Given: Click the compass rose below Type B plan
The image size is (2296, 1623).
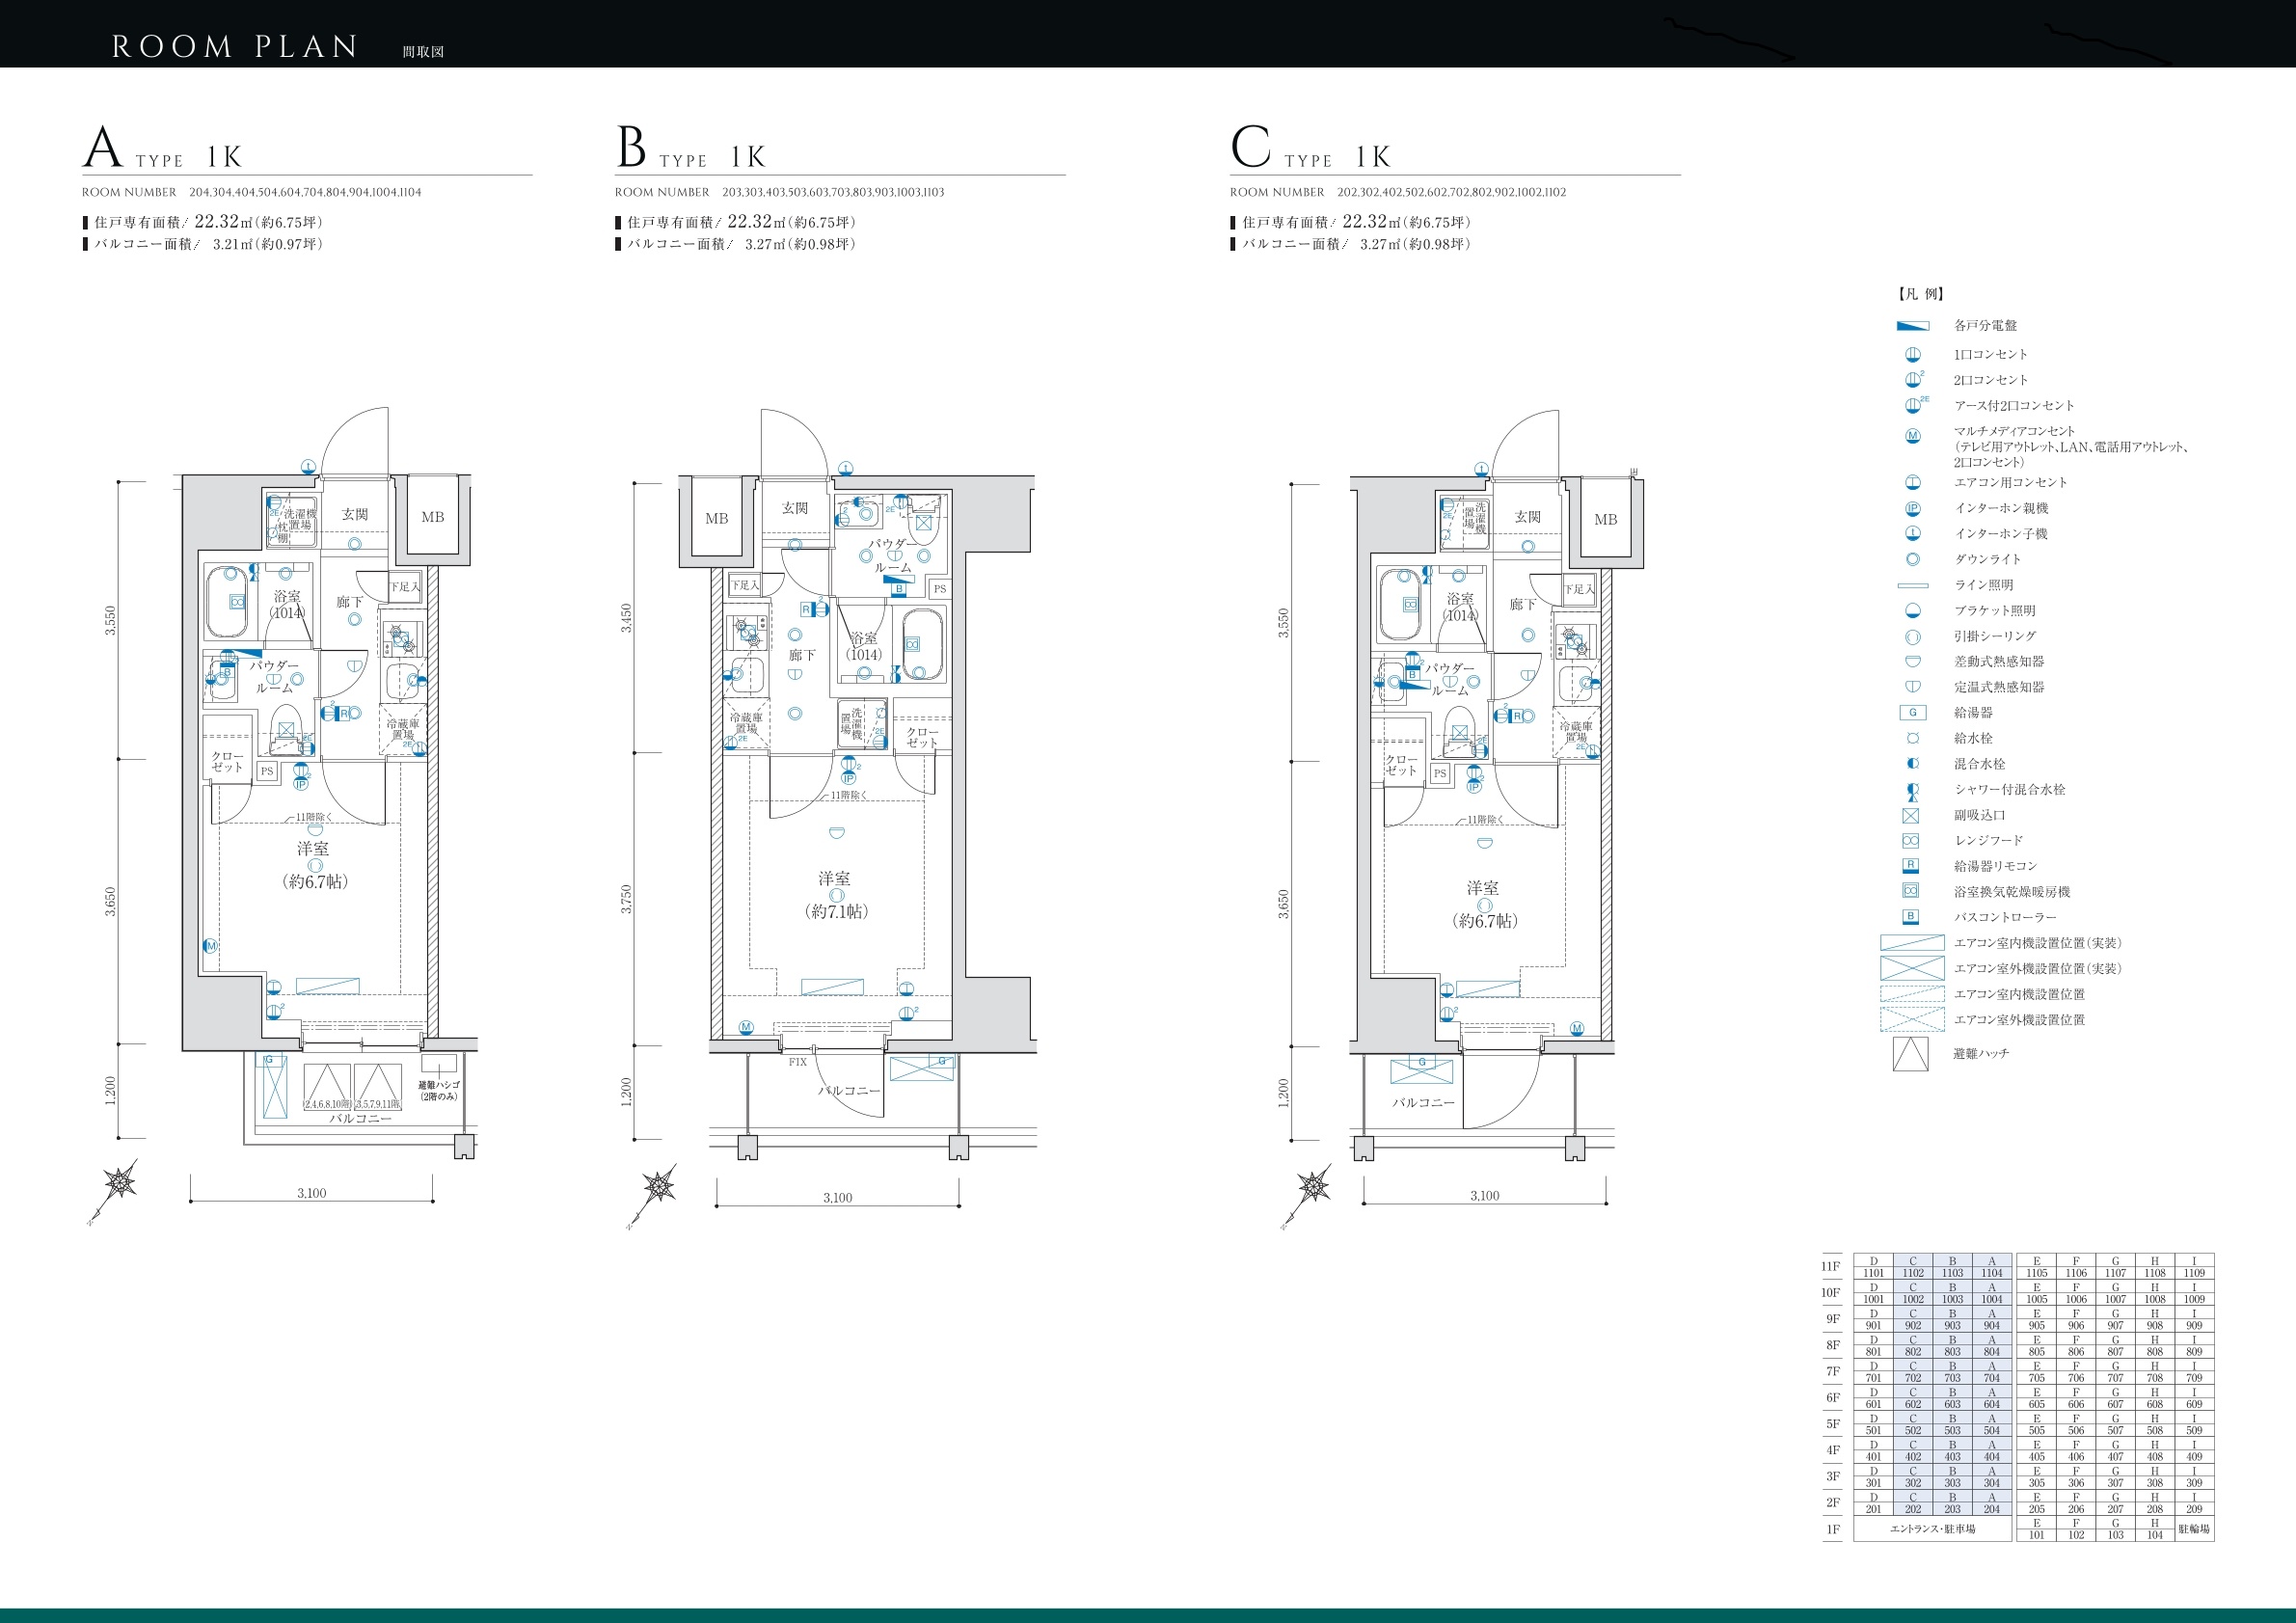Looking at the screenshot, I should click(654, 1194).
